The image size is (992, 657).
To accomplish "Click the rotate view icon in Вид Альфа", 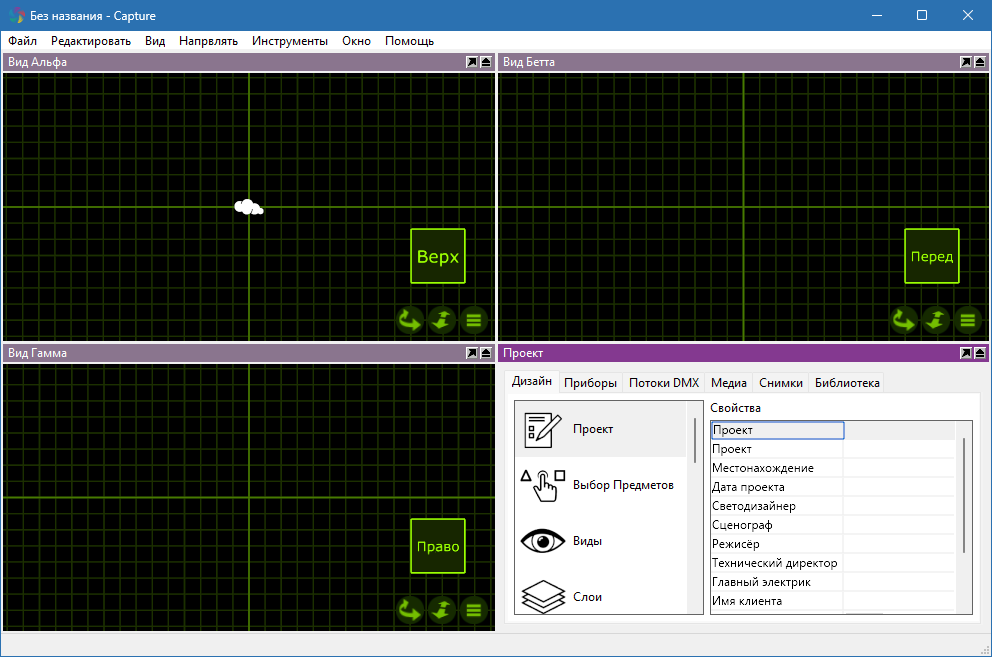I will pos(409,320).
